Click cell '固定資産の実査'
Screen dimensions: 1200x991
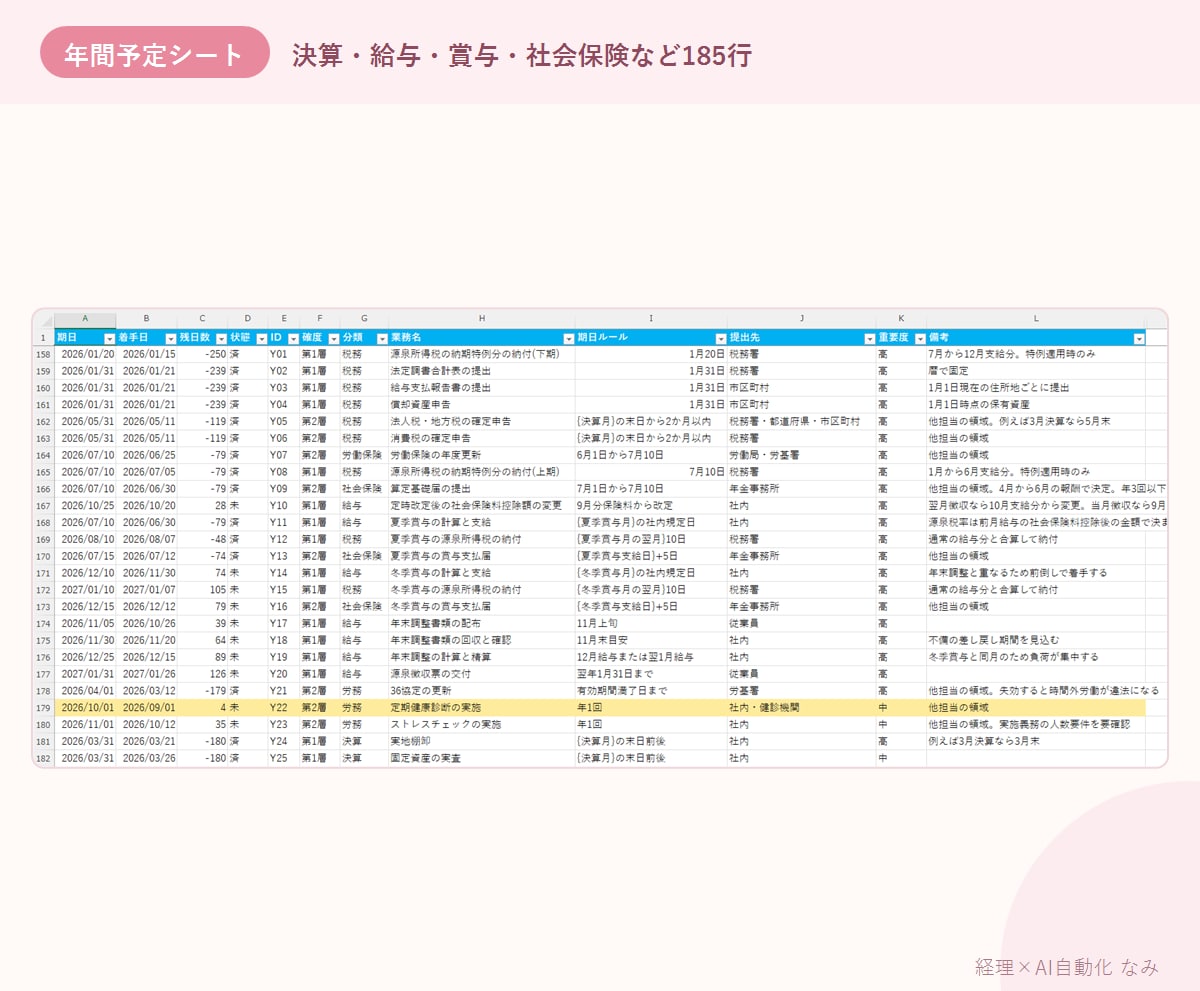pyautogui.click(x=482, y=758)
